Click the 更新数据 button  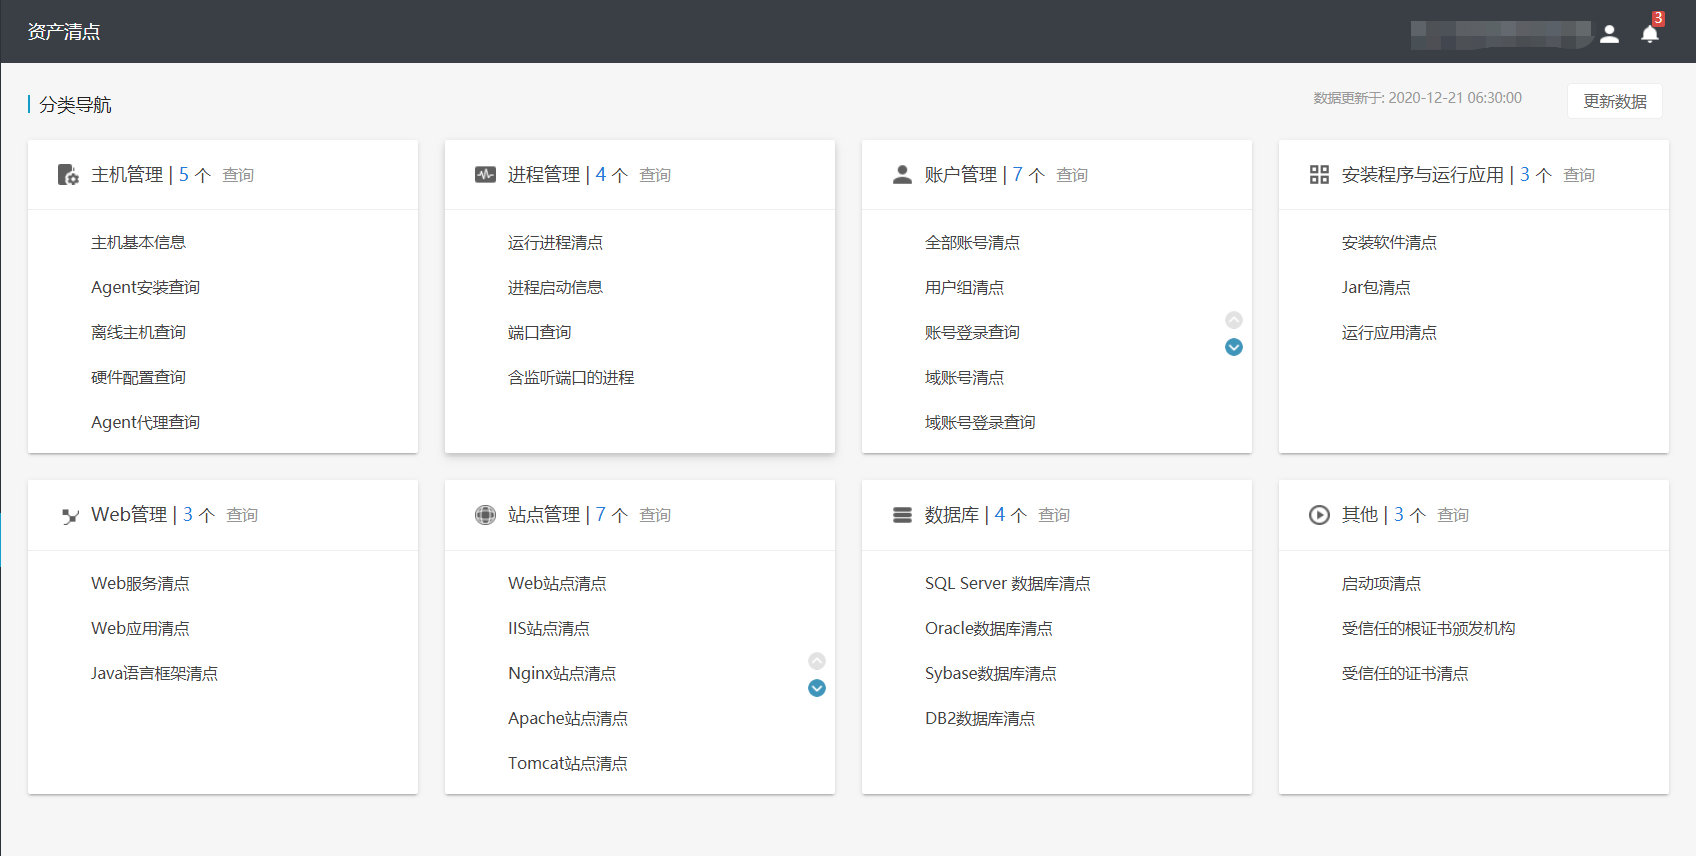tap(1614, 101)
